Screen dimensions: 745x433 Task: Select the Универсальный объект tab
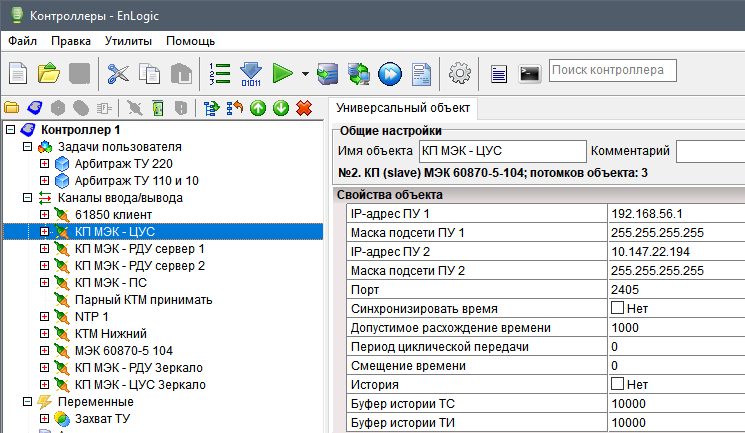(x=403, y=108)
